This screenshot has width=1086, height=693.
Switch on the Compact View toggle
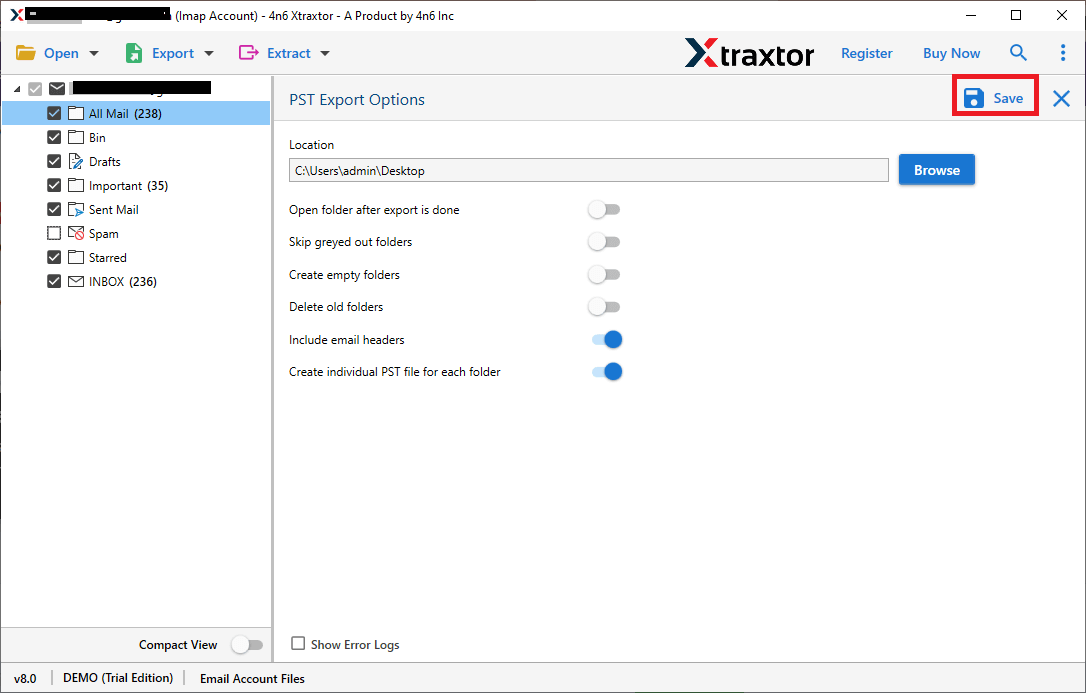(246, 645)
